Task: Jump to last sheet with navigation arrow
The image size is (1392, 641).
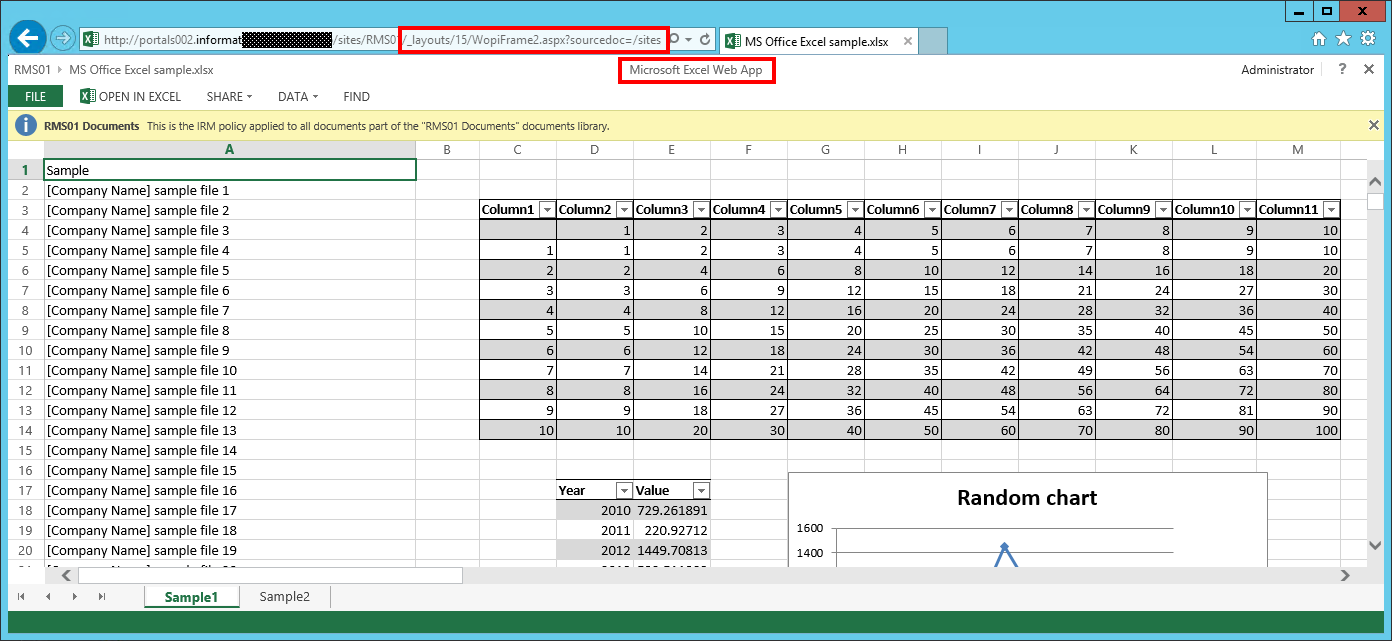Action: tap(101, 597)
